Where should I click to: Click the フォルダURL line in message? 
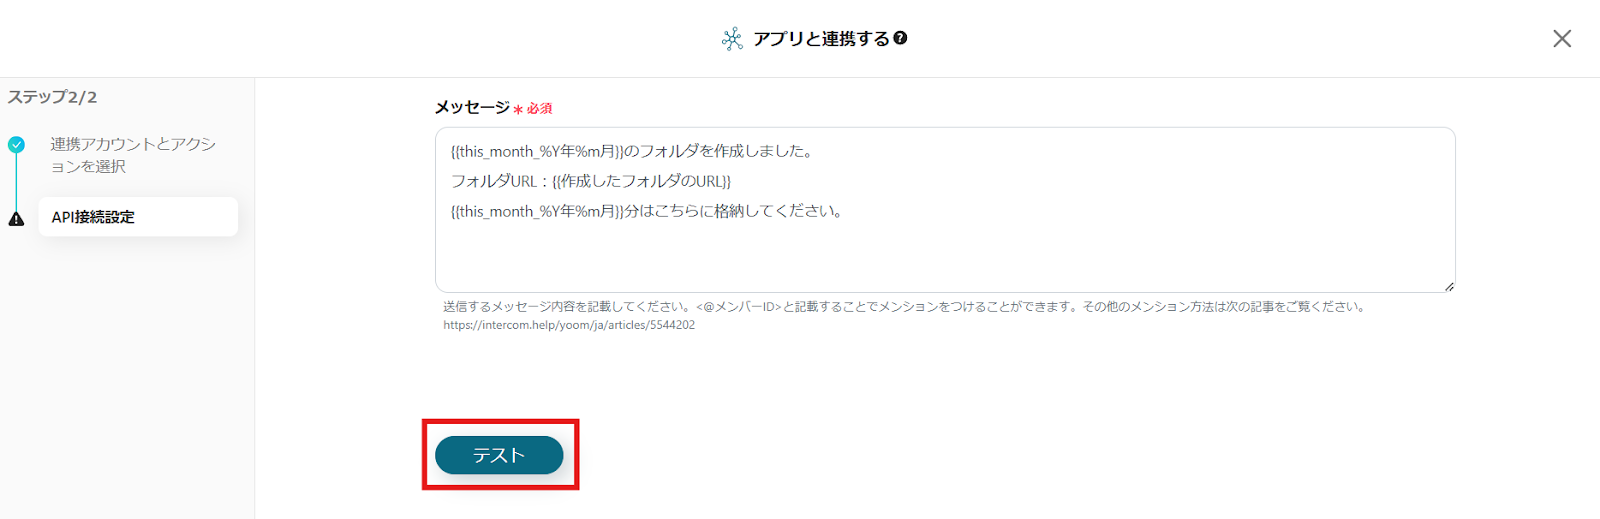coord(591,181)
